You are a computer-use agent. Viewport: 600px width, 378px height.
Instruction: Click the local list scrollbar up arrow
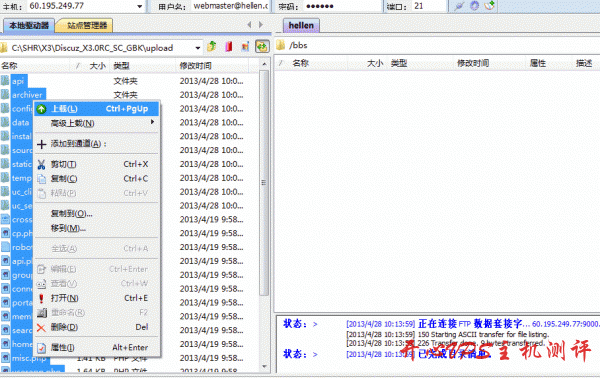point(264,65)
